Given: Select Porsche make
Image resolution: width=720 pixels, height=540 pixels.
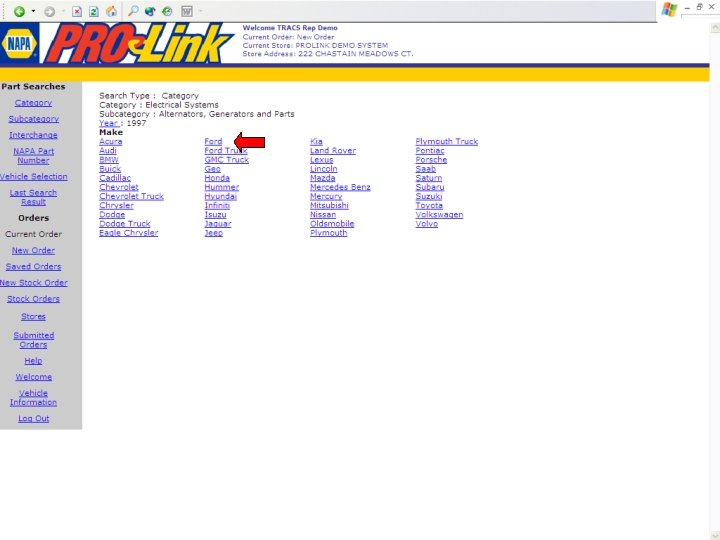Looking at the screenshot, I should click(x=431, y=160).
